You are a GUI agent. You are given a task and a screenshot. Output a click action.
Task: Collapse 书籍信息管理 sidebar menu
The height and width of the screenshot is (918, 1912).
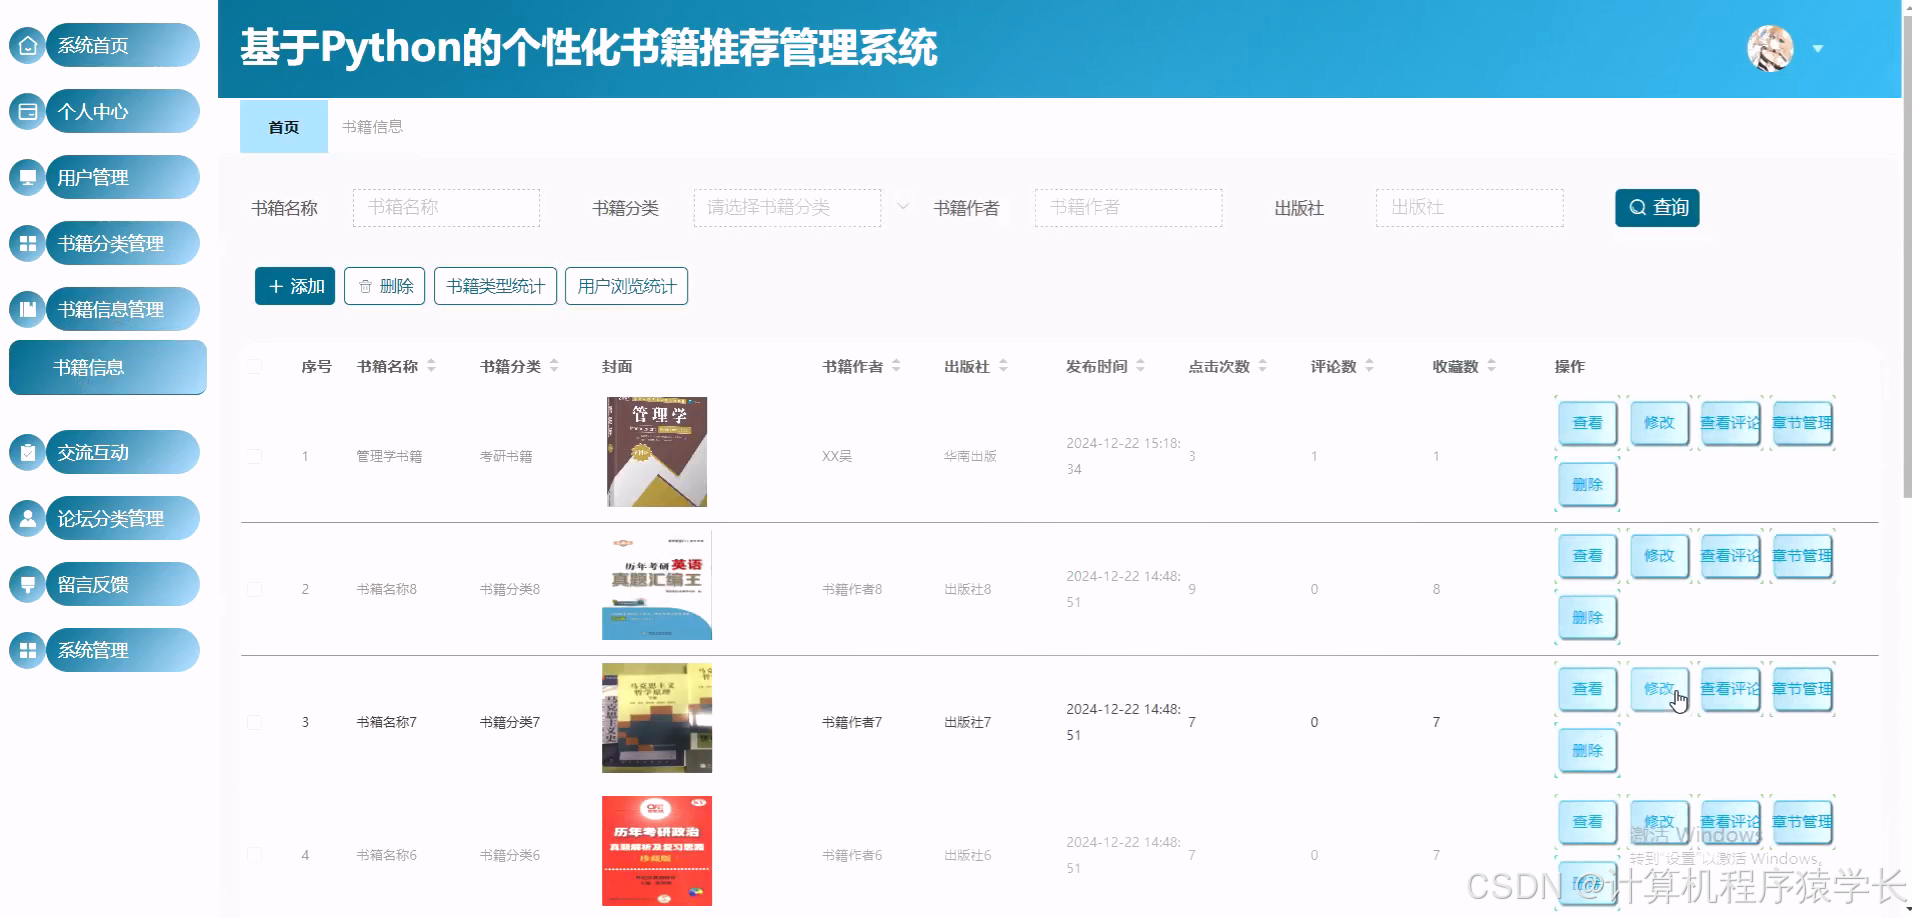tap(123, 309)
